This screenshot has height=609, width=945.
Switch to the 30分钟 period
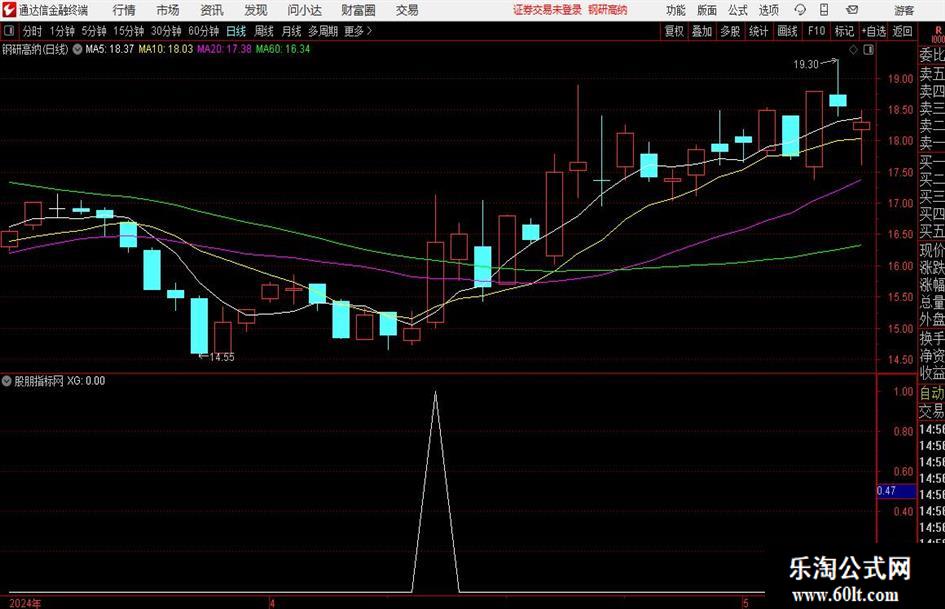[166, 31]
